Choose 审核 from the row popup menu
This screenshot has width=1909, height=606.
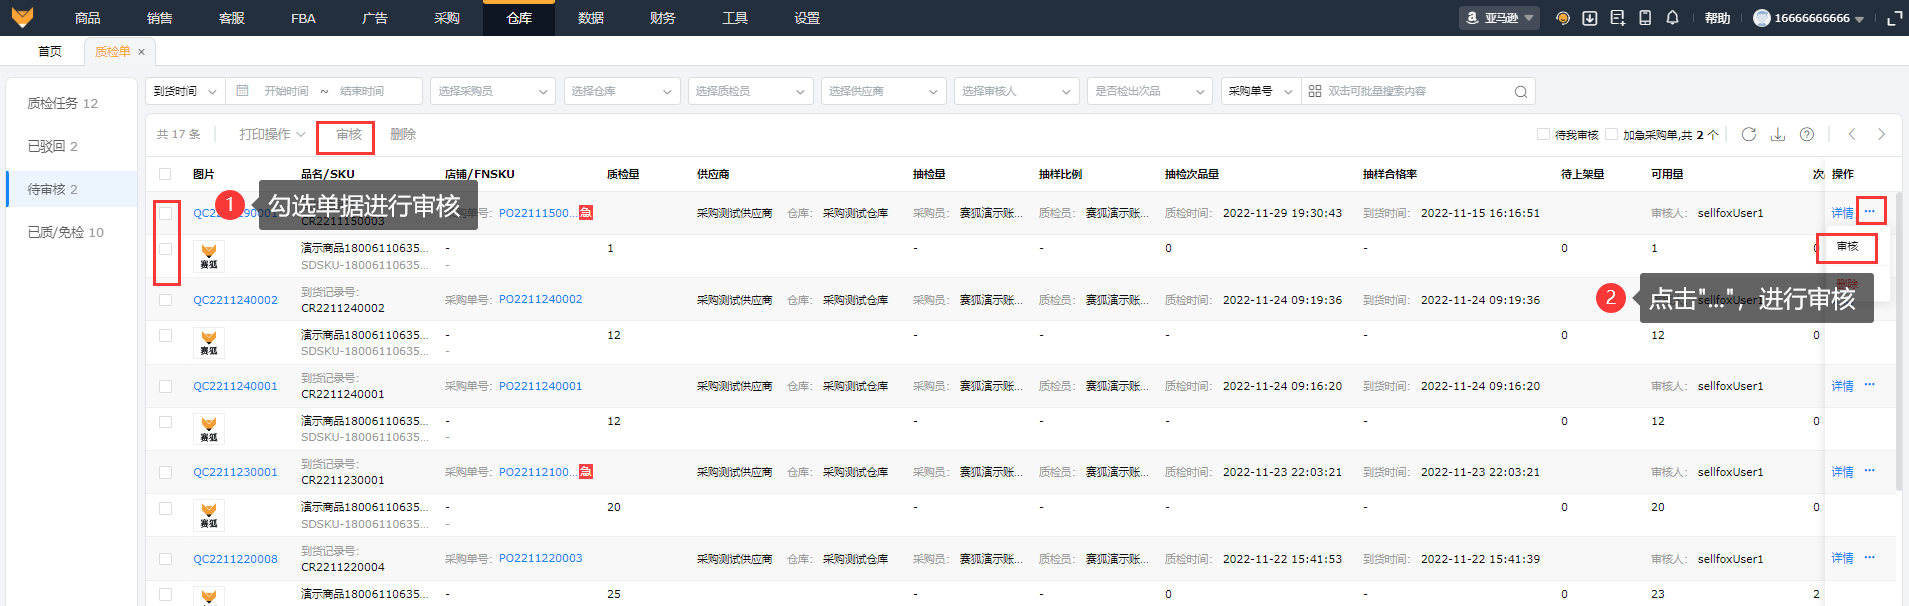coord(1847,246)
